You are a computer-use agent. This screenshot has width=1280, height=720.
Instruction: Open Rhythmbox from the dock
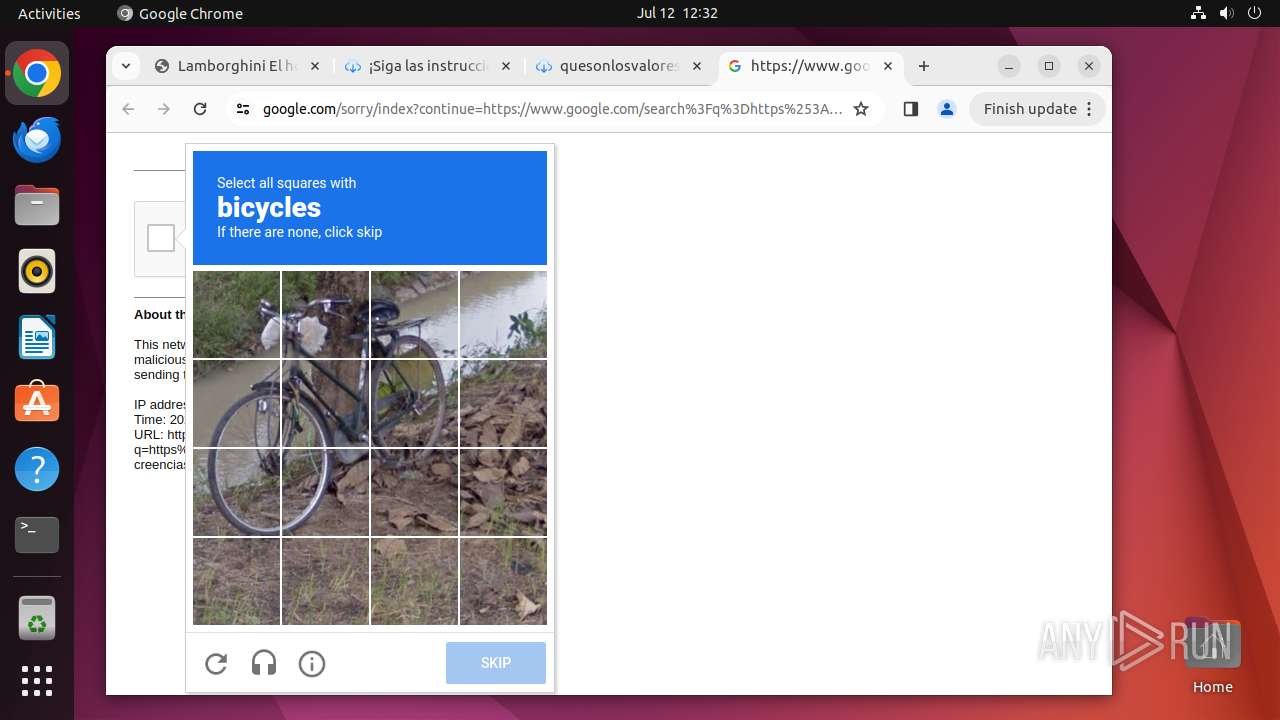tap(37, 271)
